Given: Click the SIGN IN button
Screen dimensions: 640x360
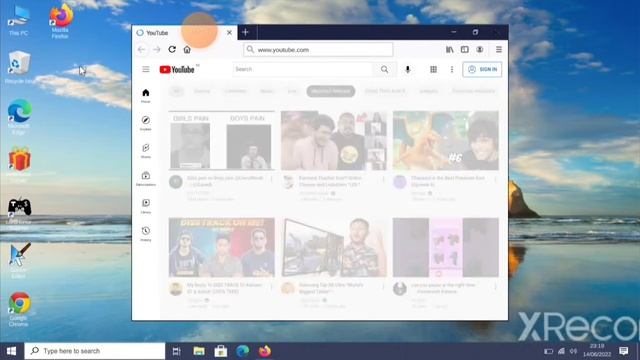Looking at the screenshot, I should point(482,69).
